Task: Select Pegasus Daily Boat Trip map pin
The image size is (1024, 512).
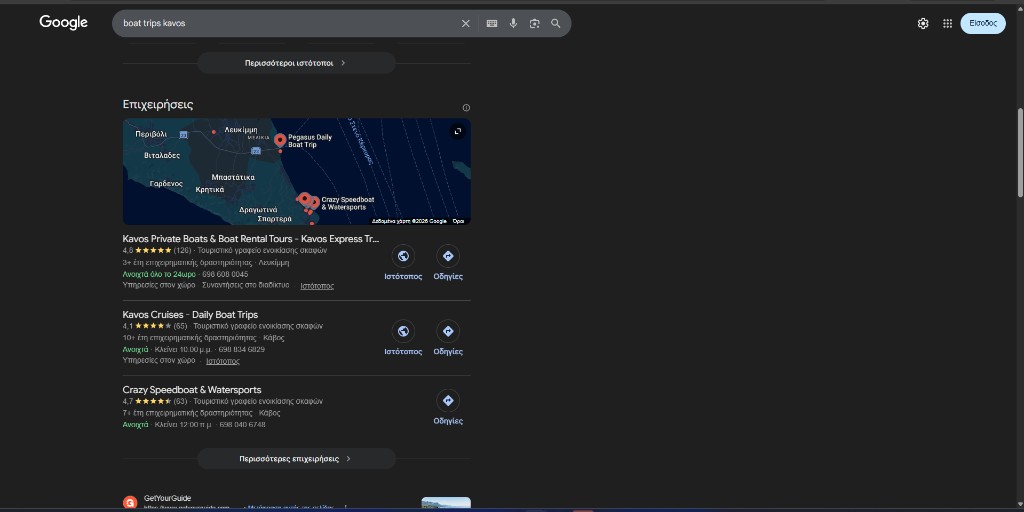Action: pyautogui.click(x=280, y=140)
